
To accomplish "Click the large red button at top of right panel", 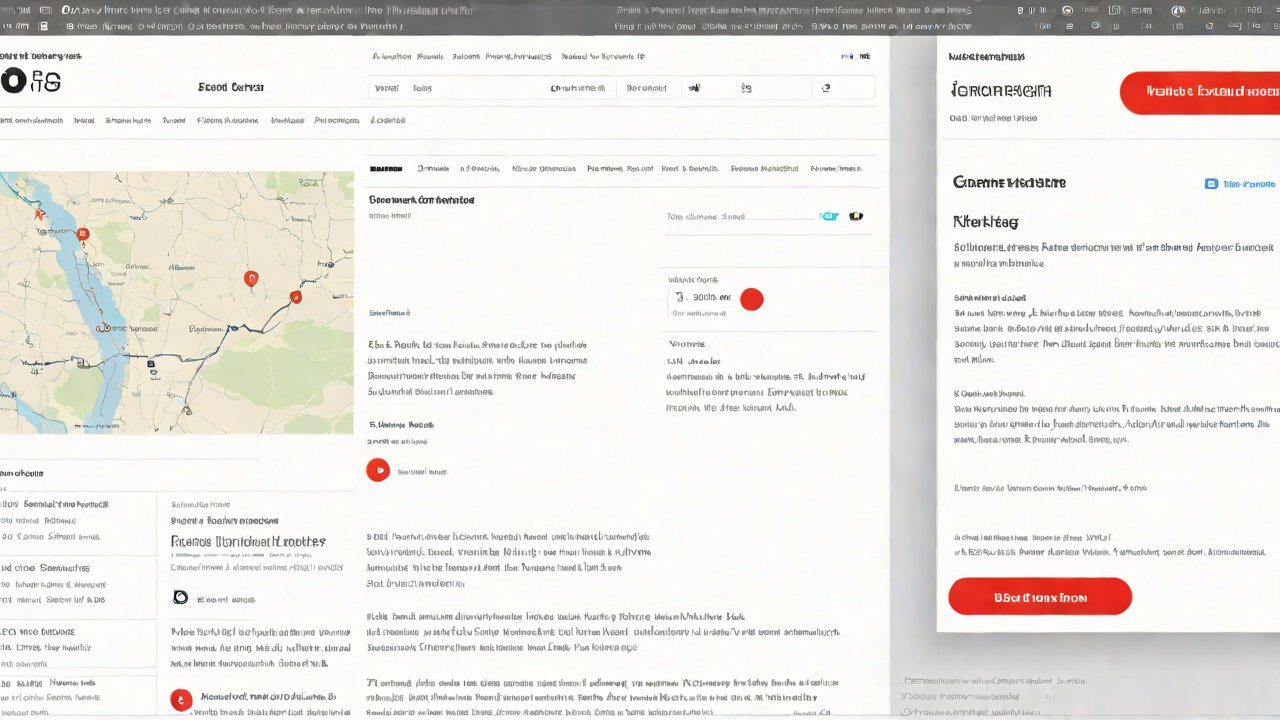I will [x=1200, y=92].
